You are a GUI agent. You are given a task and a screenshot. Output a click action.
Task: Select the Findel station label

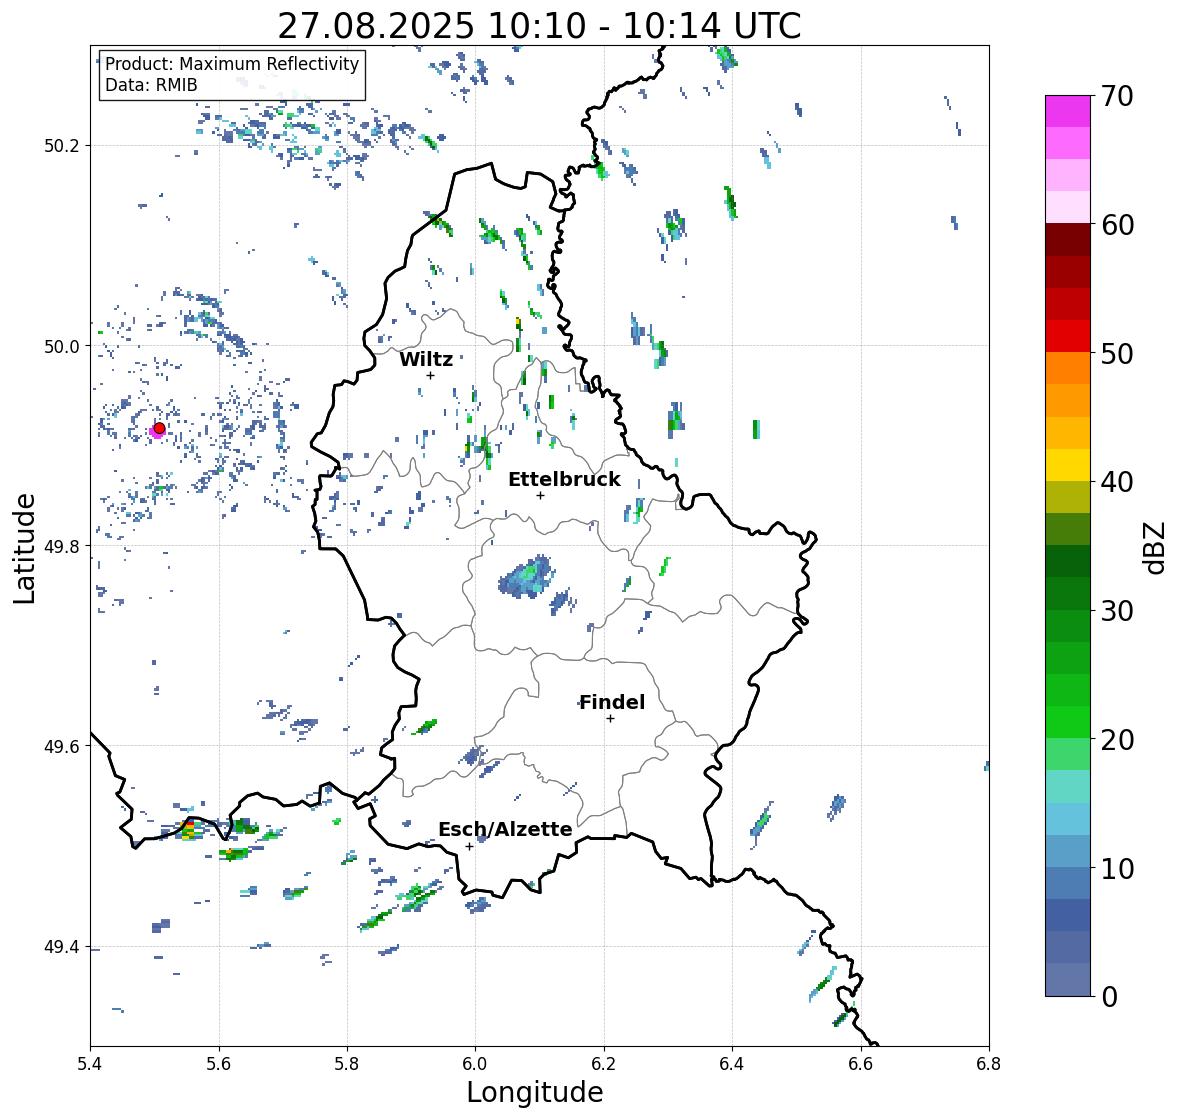tap(611, 702)
